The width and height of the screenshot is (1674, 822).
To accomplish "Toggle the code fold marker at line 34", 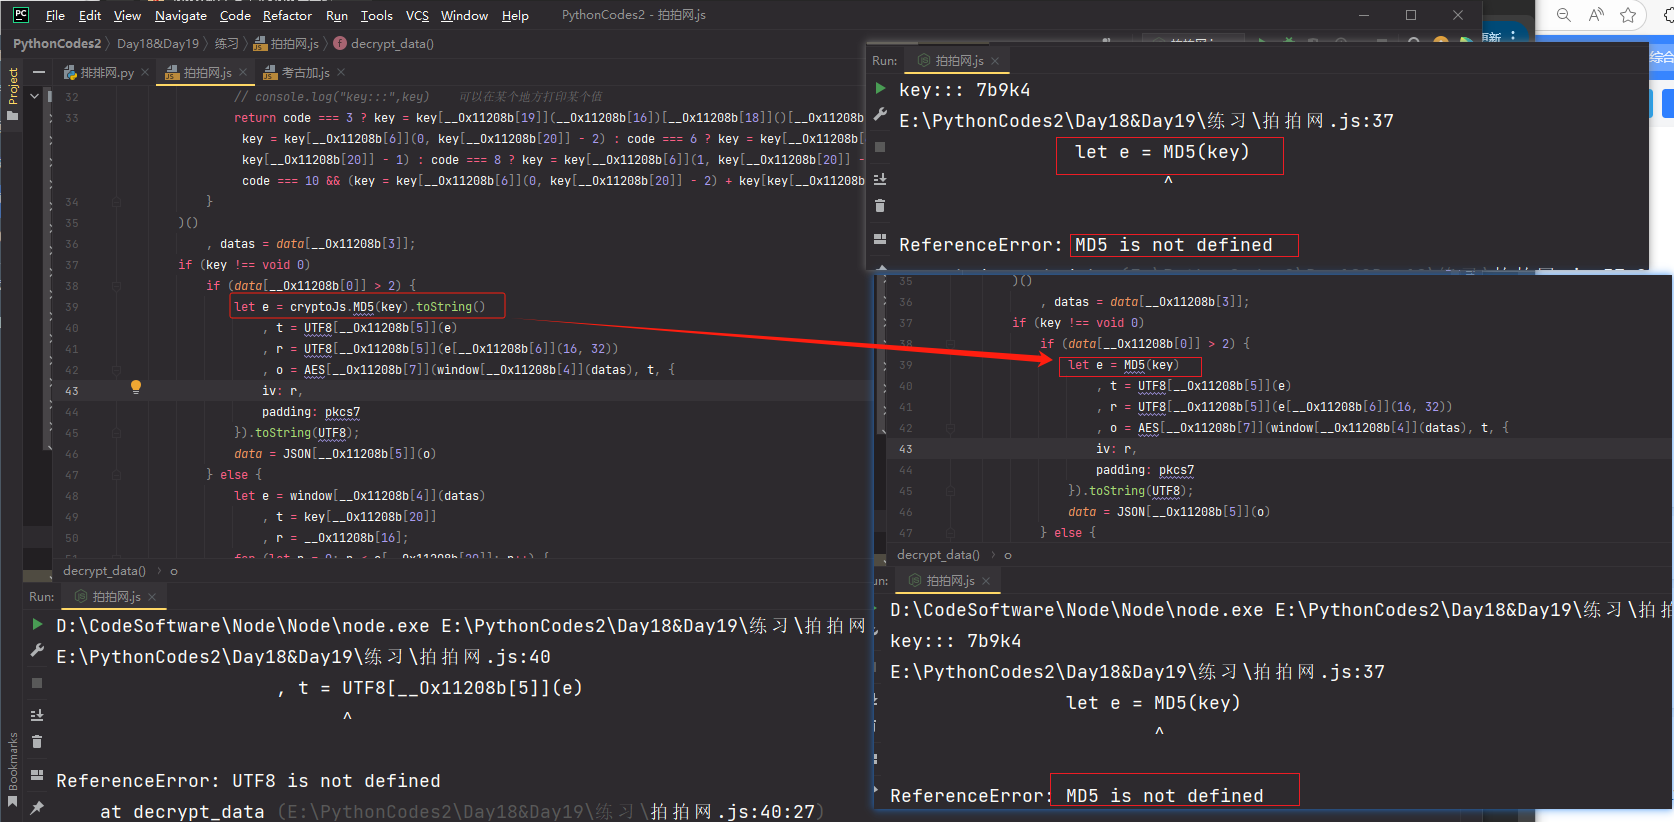I will pos(116,201).
